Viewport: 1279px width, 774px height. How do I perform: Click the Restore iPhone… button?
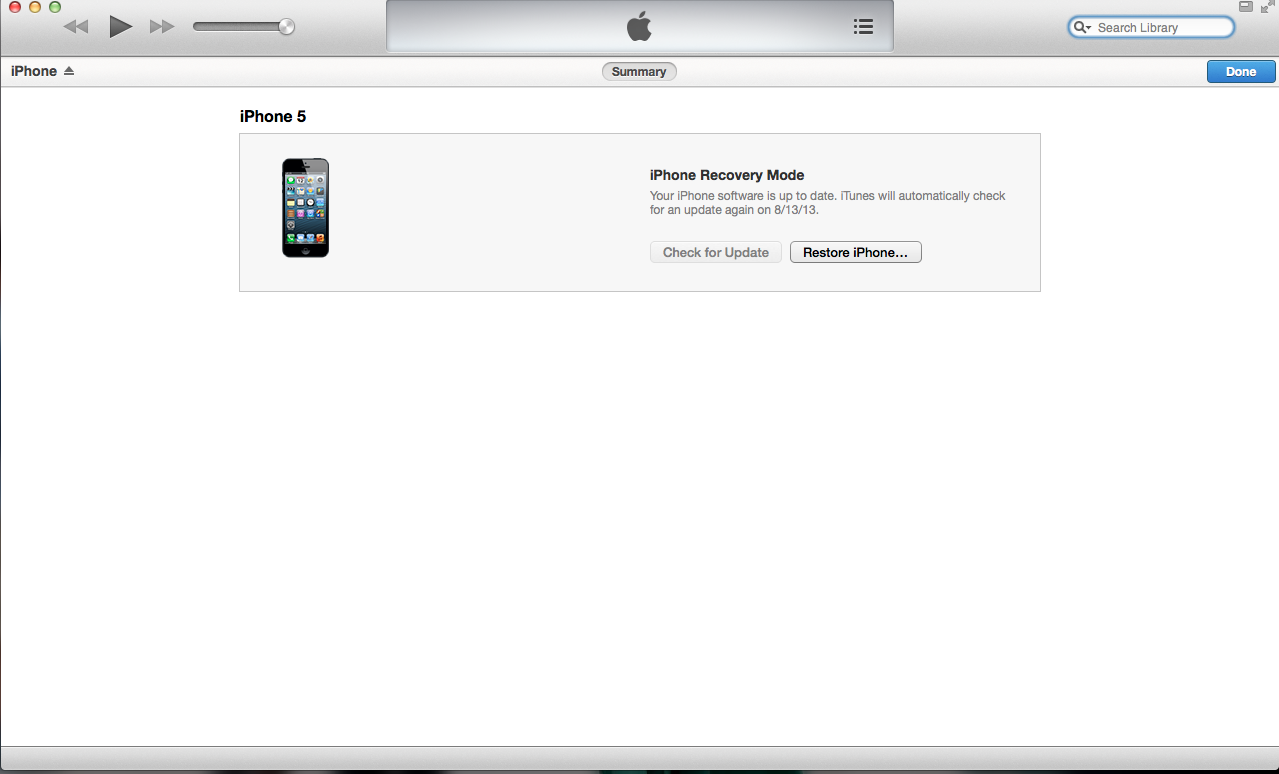pyautogui.click(x=855, y=253)
